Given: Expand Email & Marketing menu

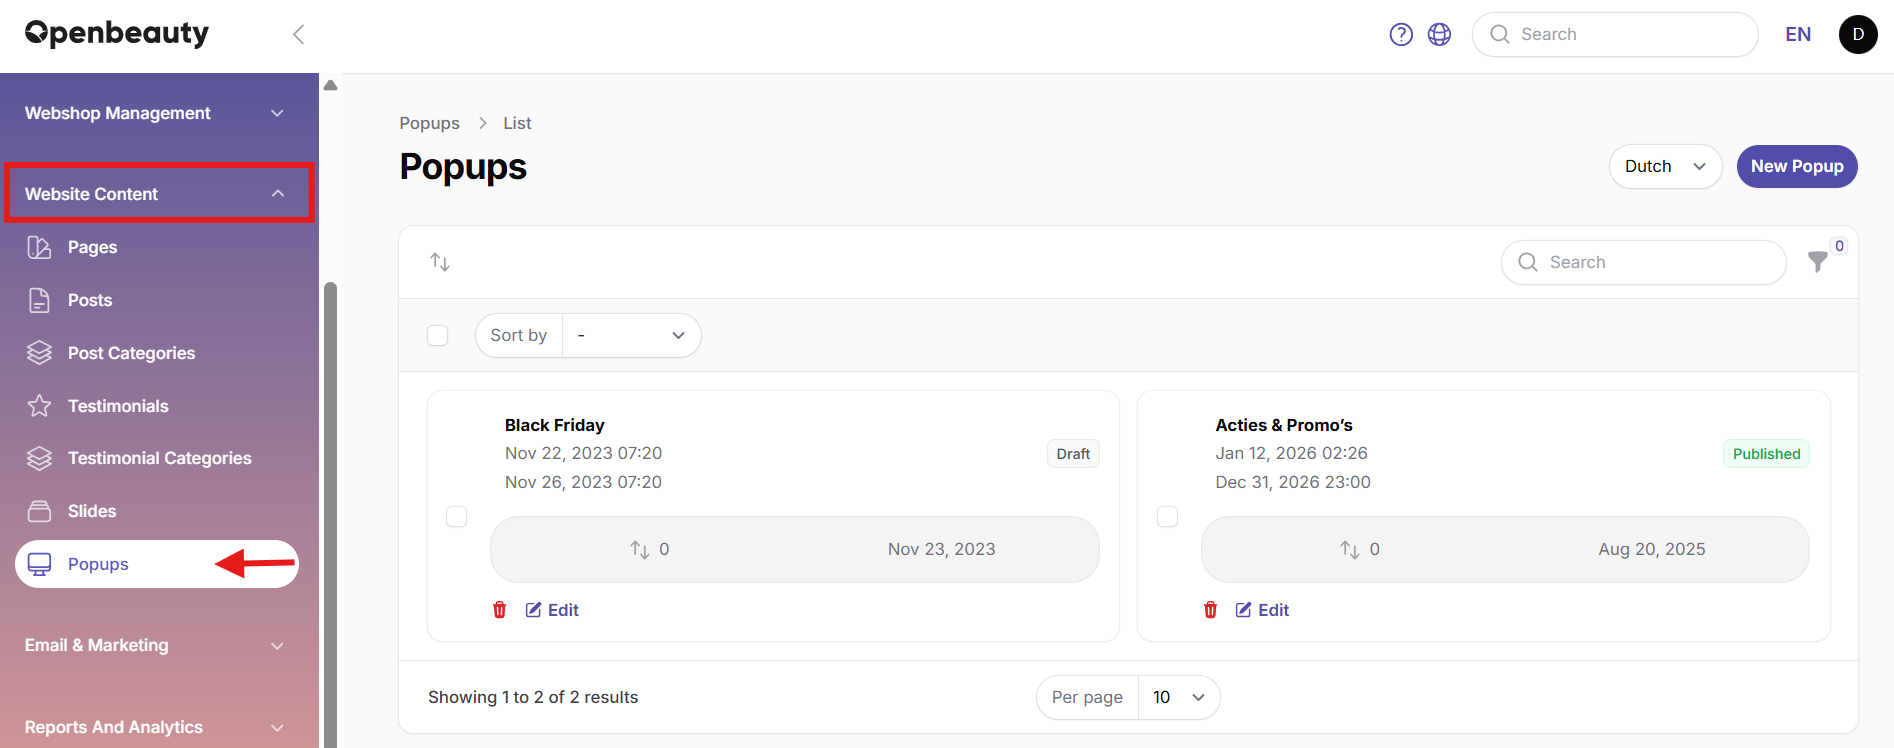Looking at the screenshot, I should [x=155, y=645].
